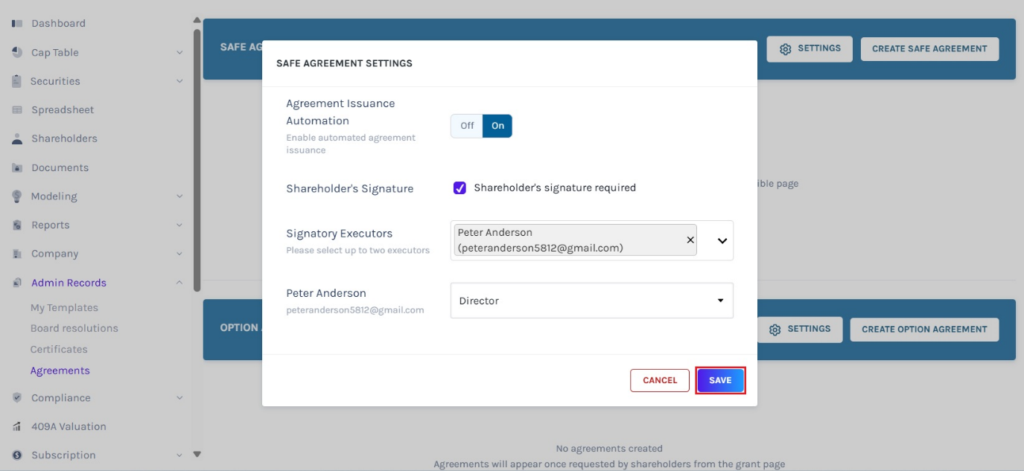Go to Spreadsheet in sidebar
Viewport: 1024px width, 471px height.
[63, 110]
